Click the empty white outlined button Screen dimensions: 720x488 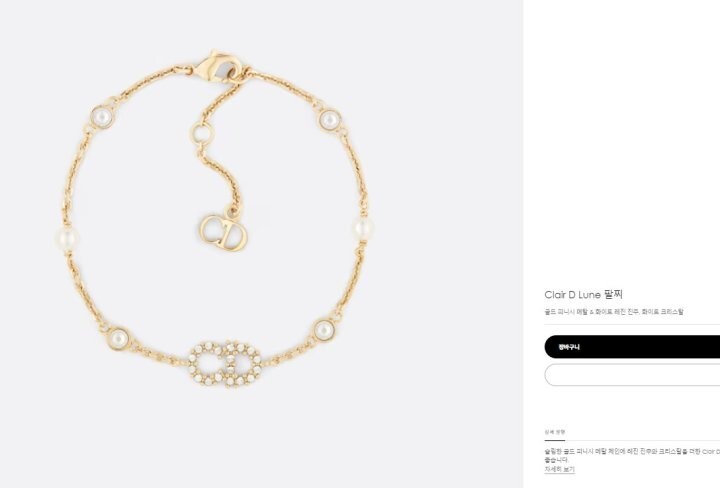pos(632,375)
